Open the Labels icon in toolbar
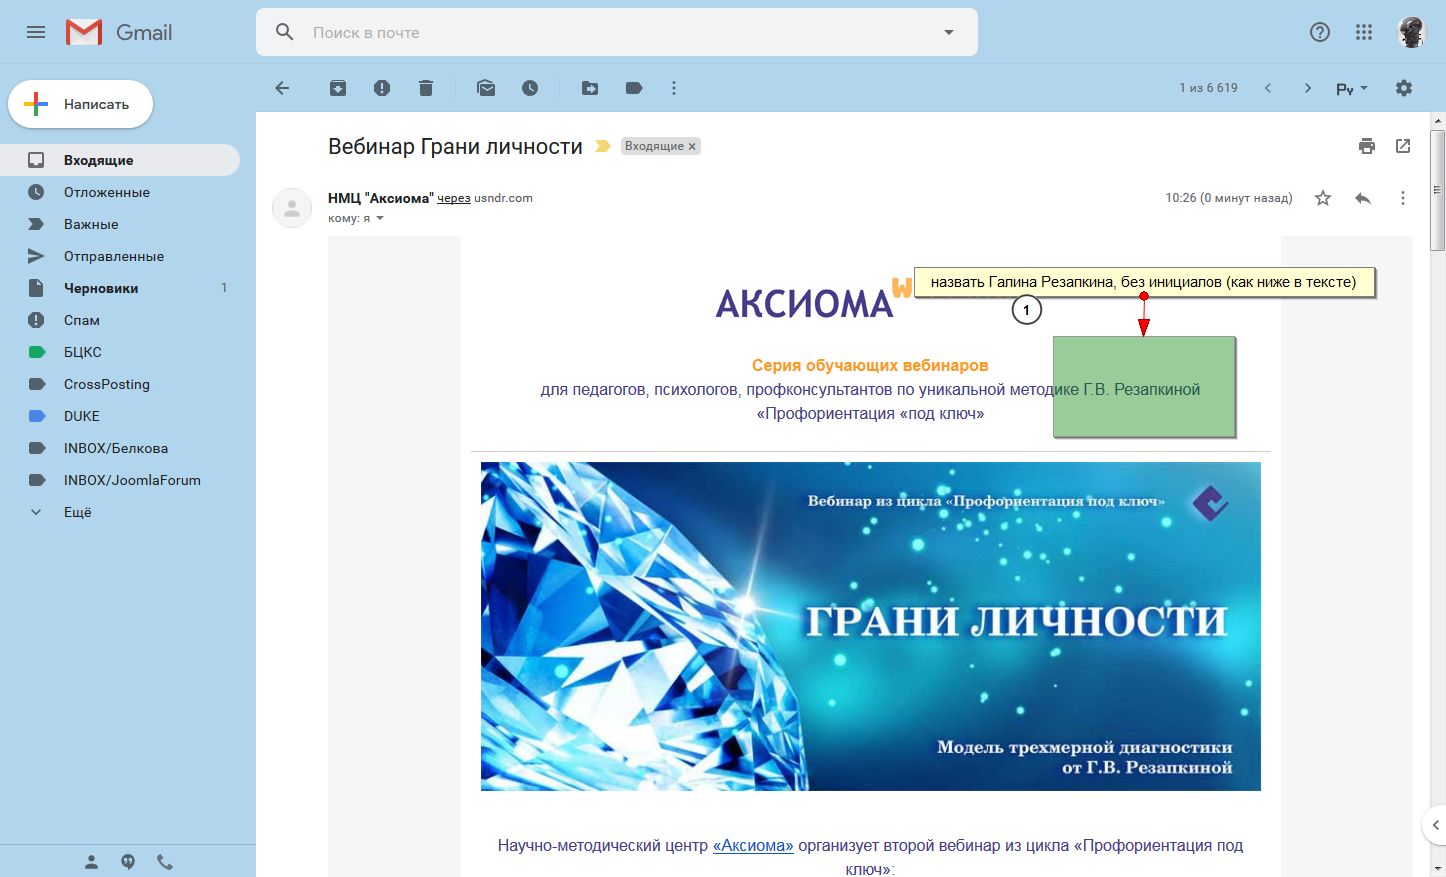 pos(634,88)
